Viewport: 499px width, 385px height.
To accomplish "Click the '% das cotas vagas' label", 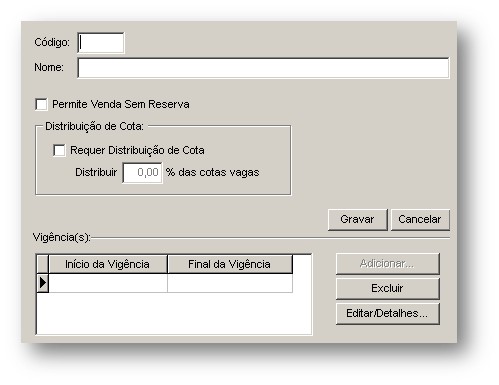I will click(213, 173).
